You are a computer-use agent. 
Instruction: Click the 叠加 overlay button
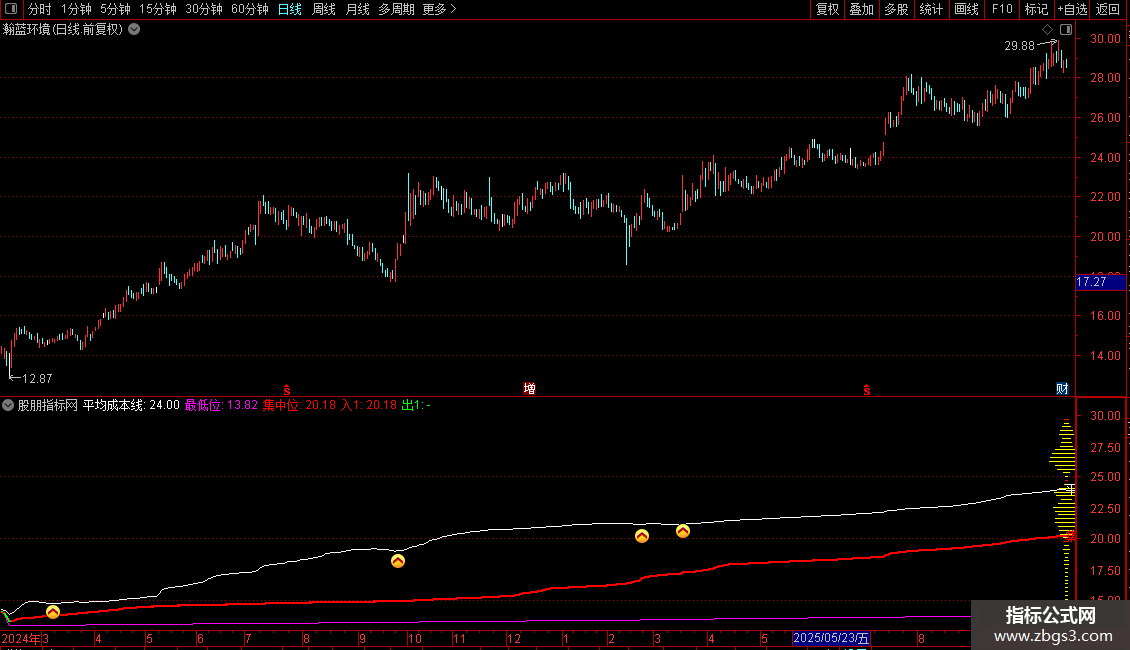(x=861, y=9)
